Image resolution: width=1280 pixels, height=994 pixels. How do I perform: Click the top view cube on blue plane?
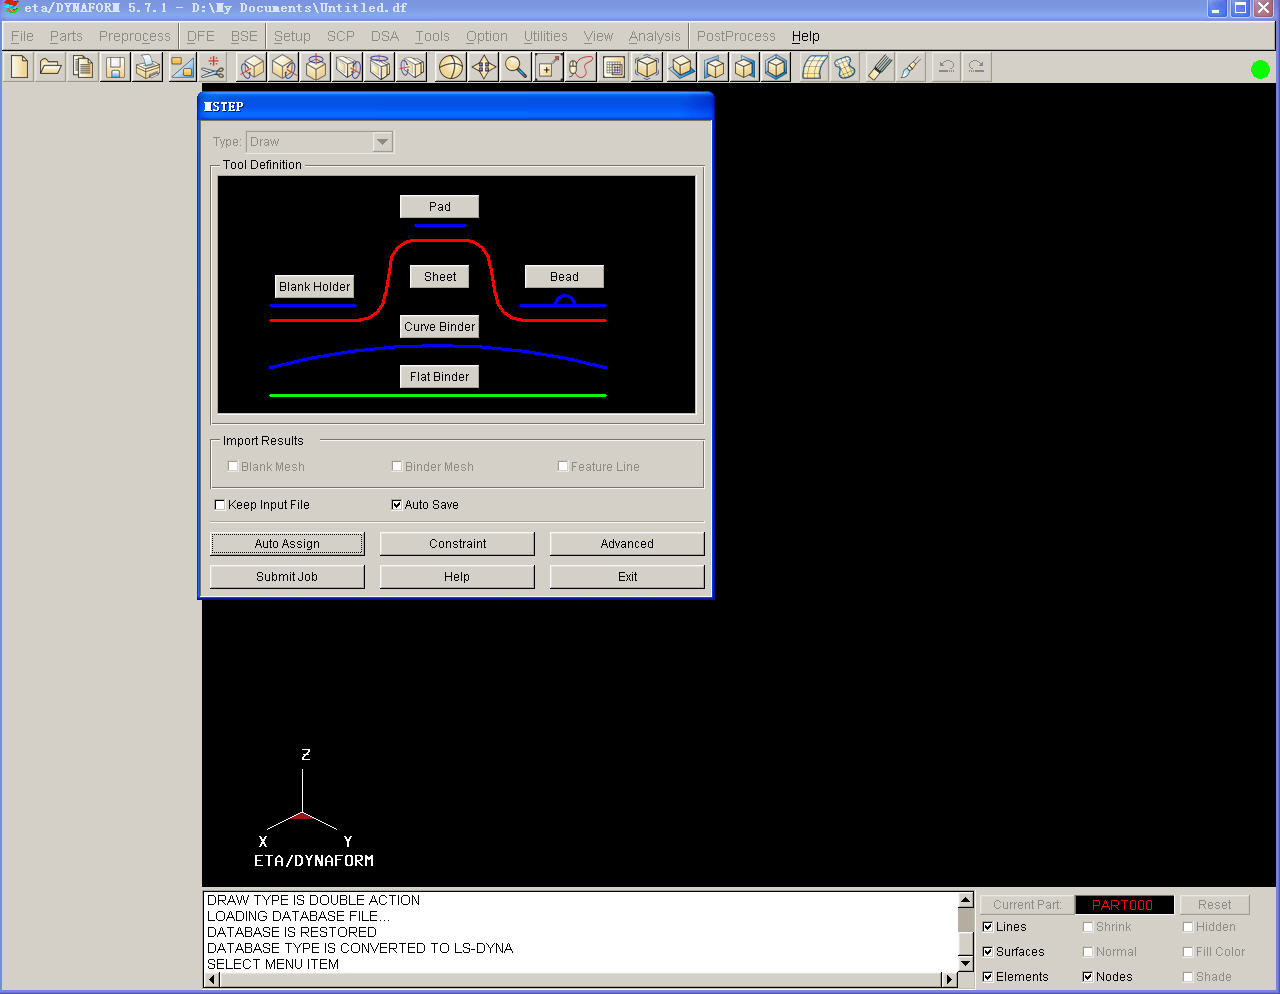coord(682,67)
